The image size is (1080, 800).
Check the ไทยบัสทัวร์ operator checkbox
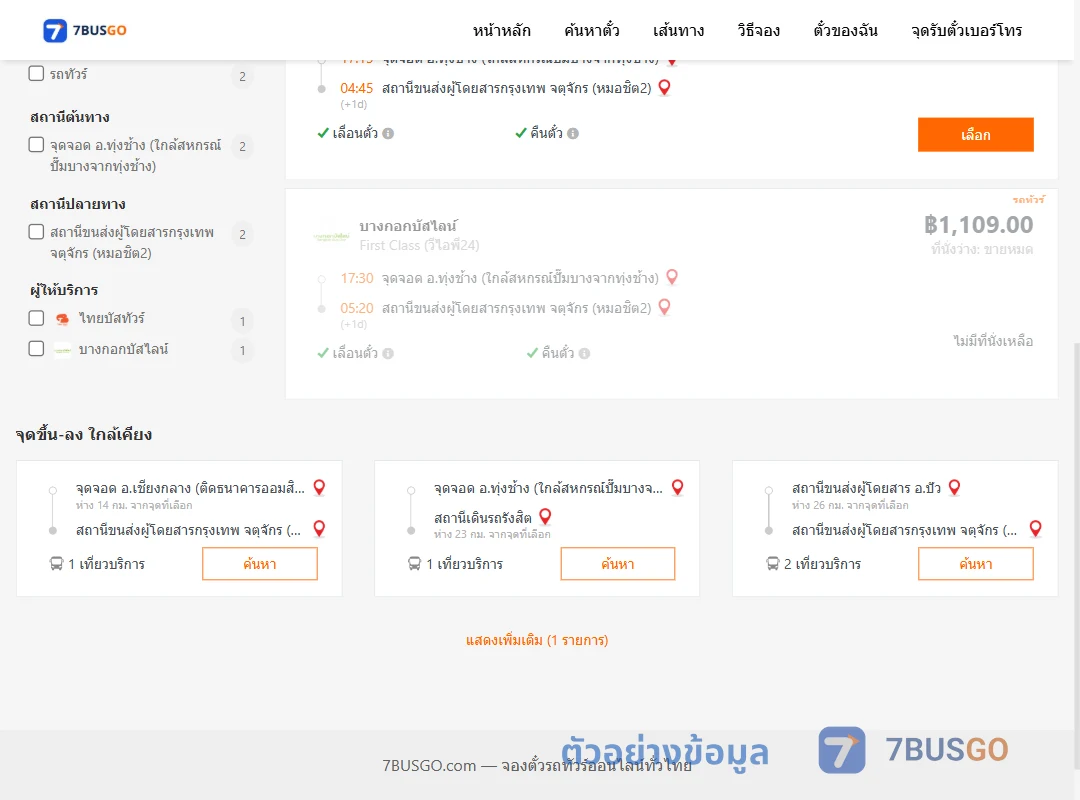37,318
